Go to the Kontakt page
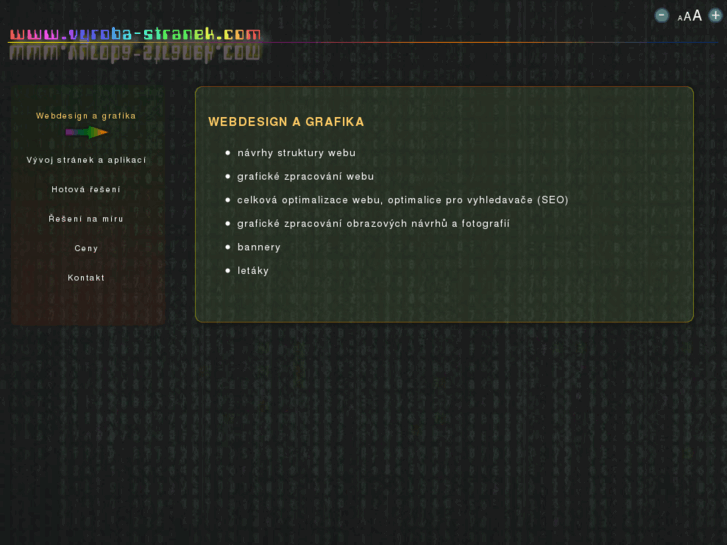Image resolution: width=727 pixels, height=545 pixels. click(86, 278)
